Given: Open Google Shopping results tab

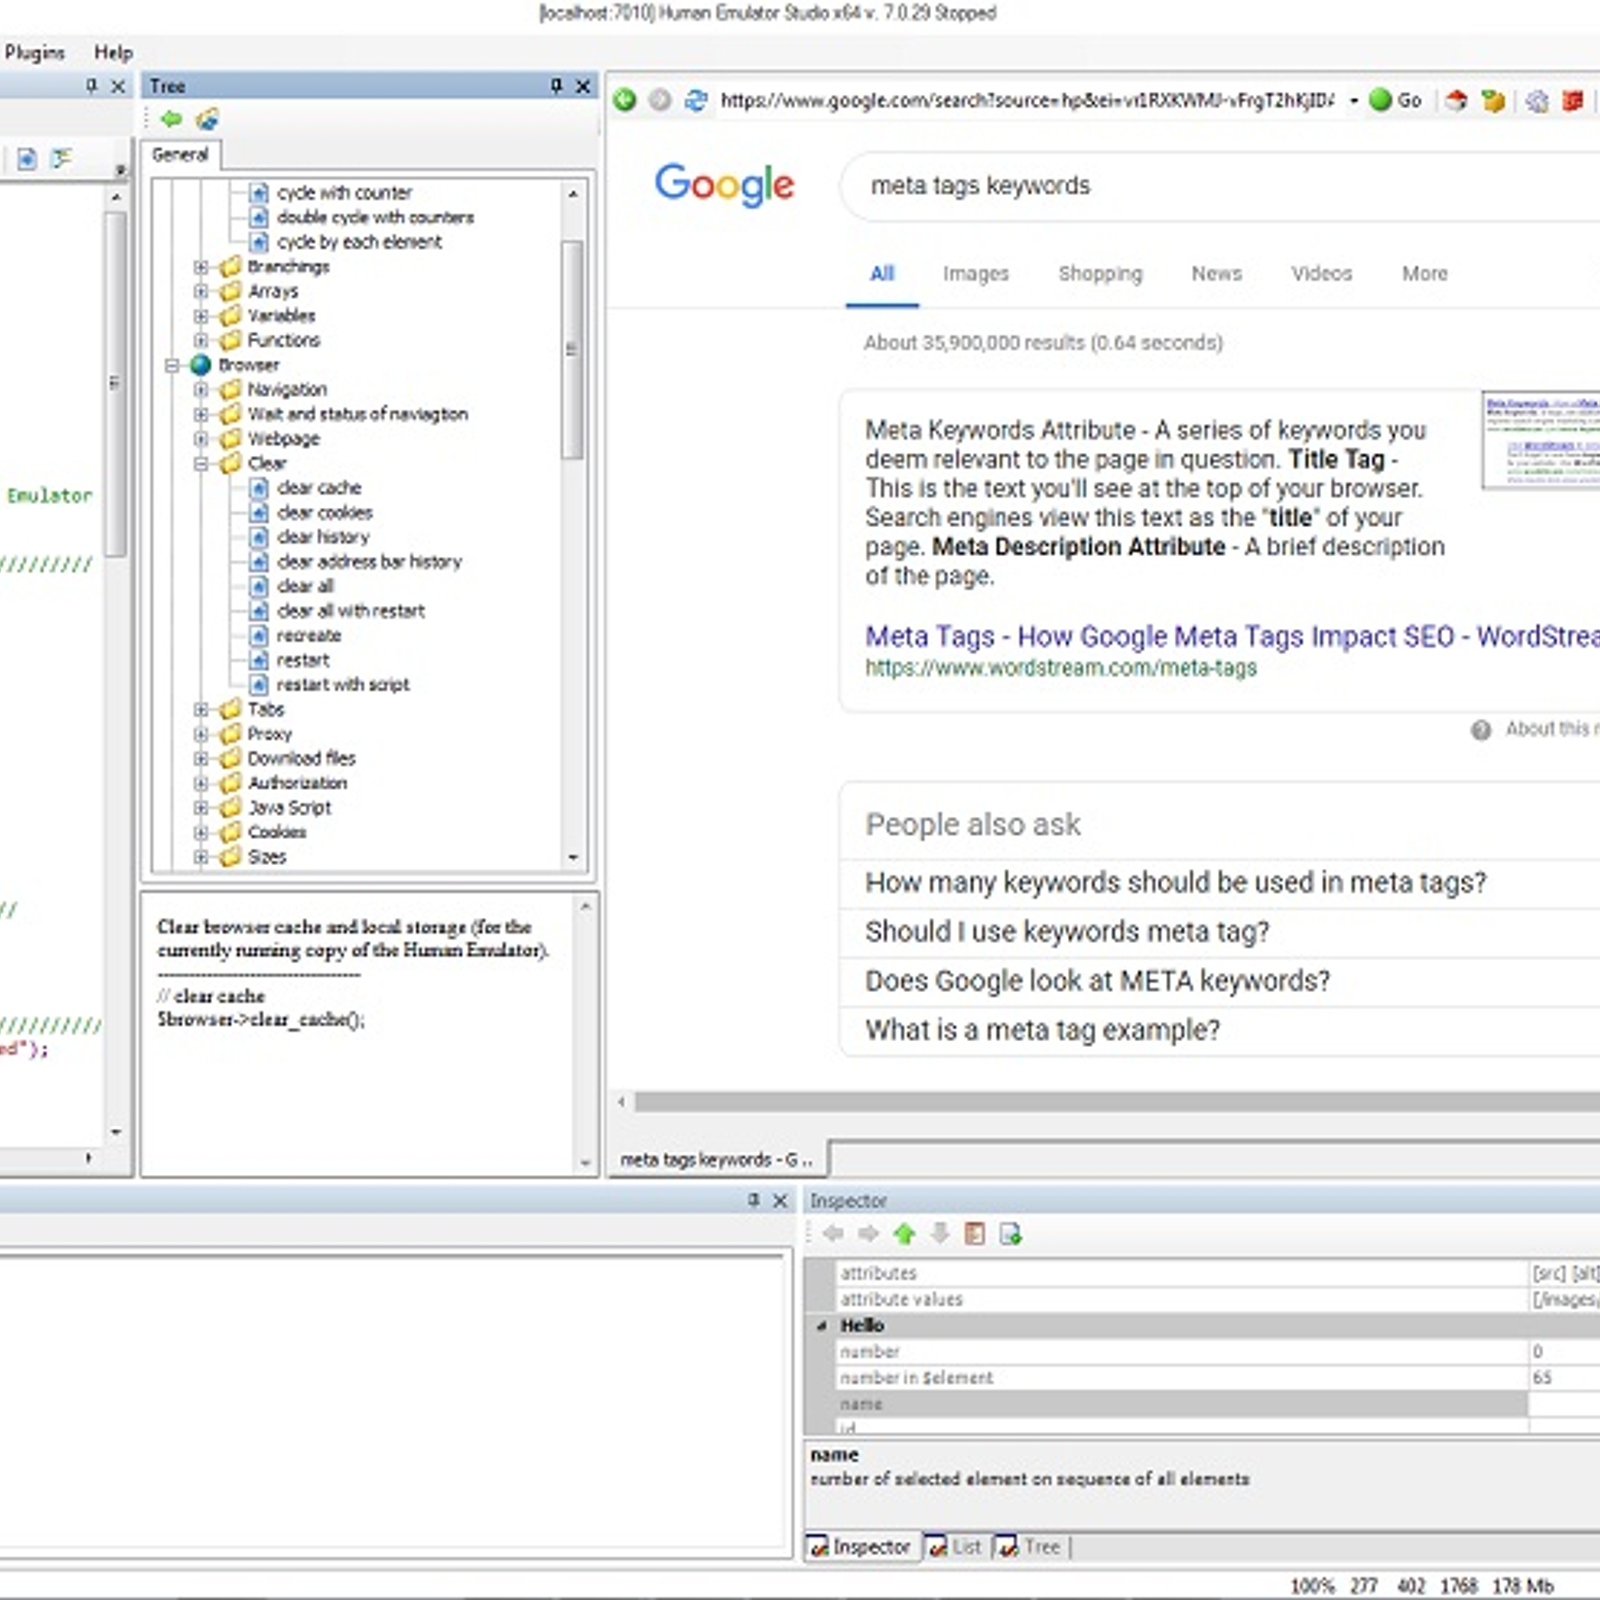Looking at the screenshot, I should click(x=1100, y=273).
